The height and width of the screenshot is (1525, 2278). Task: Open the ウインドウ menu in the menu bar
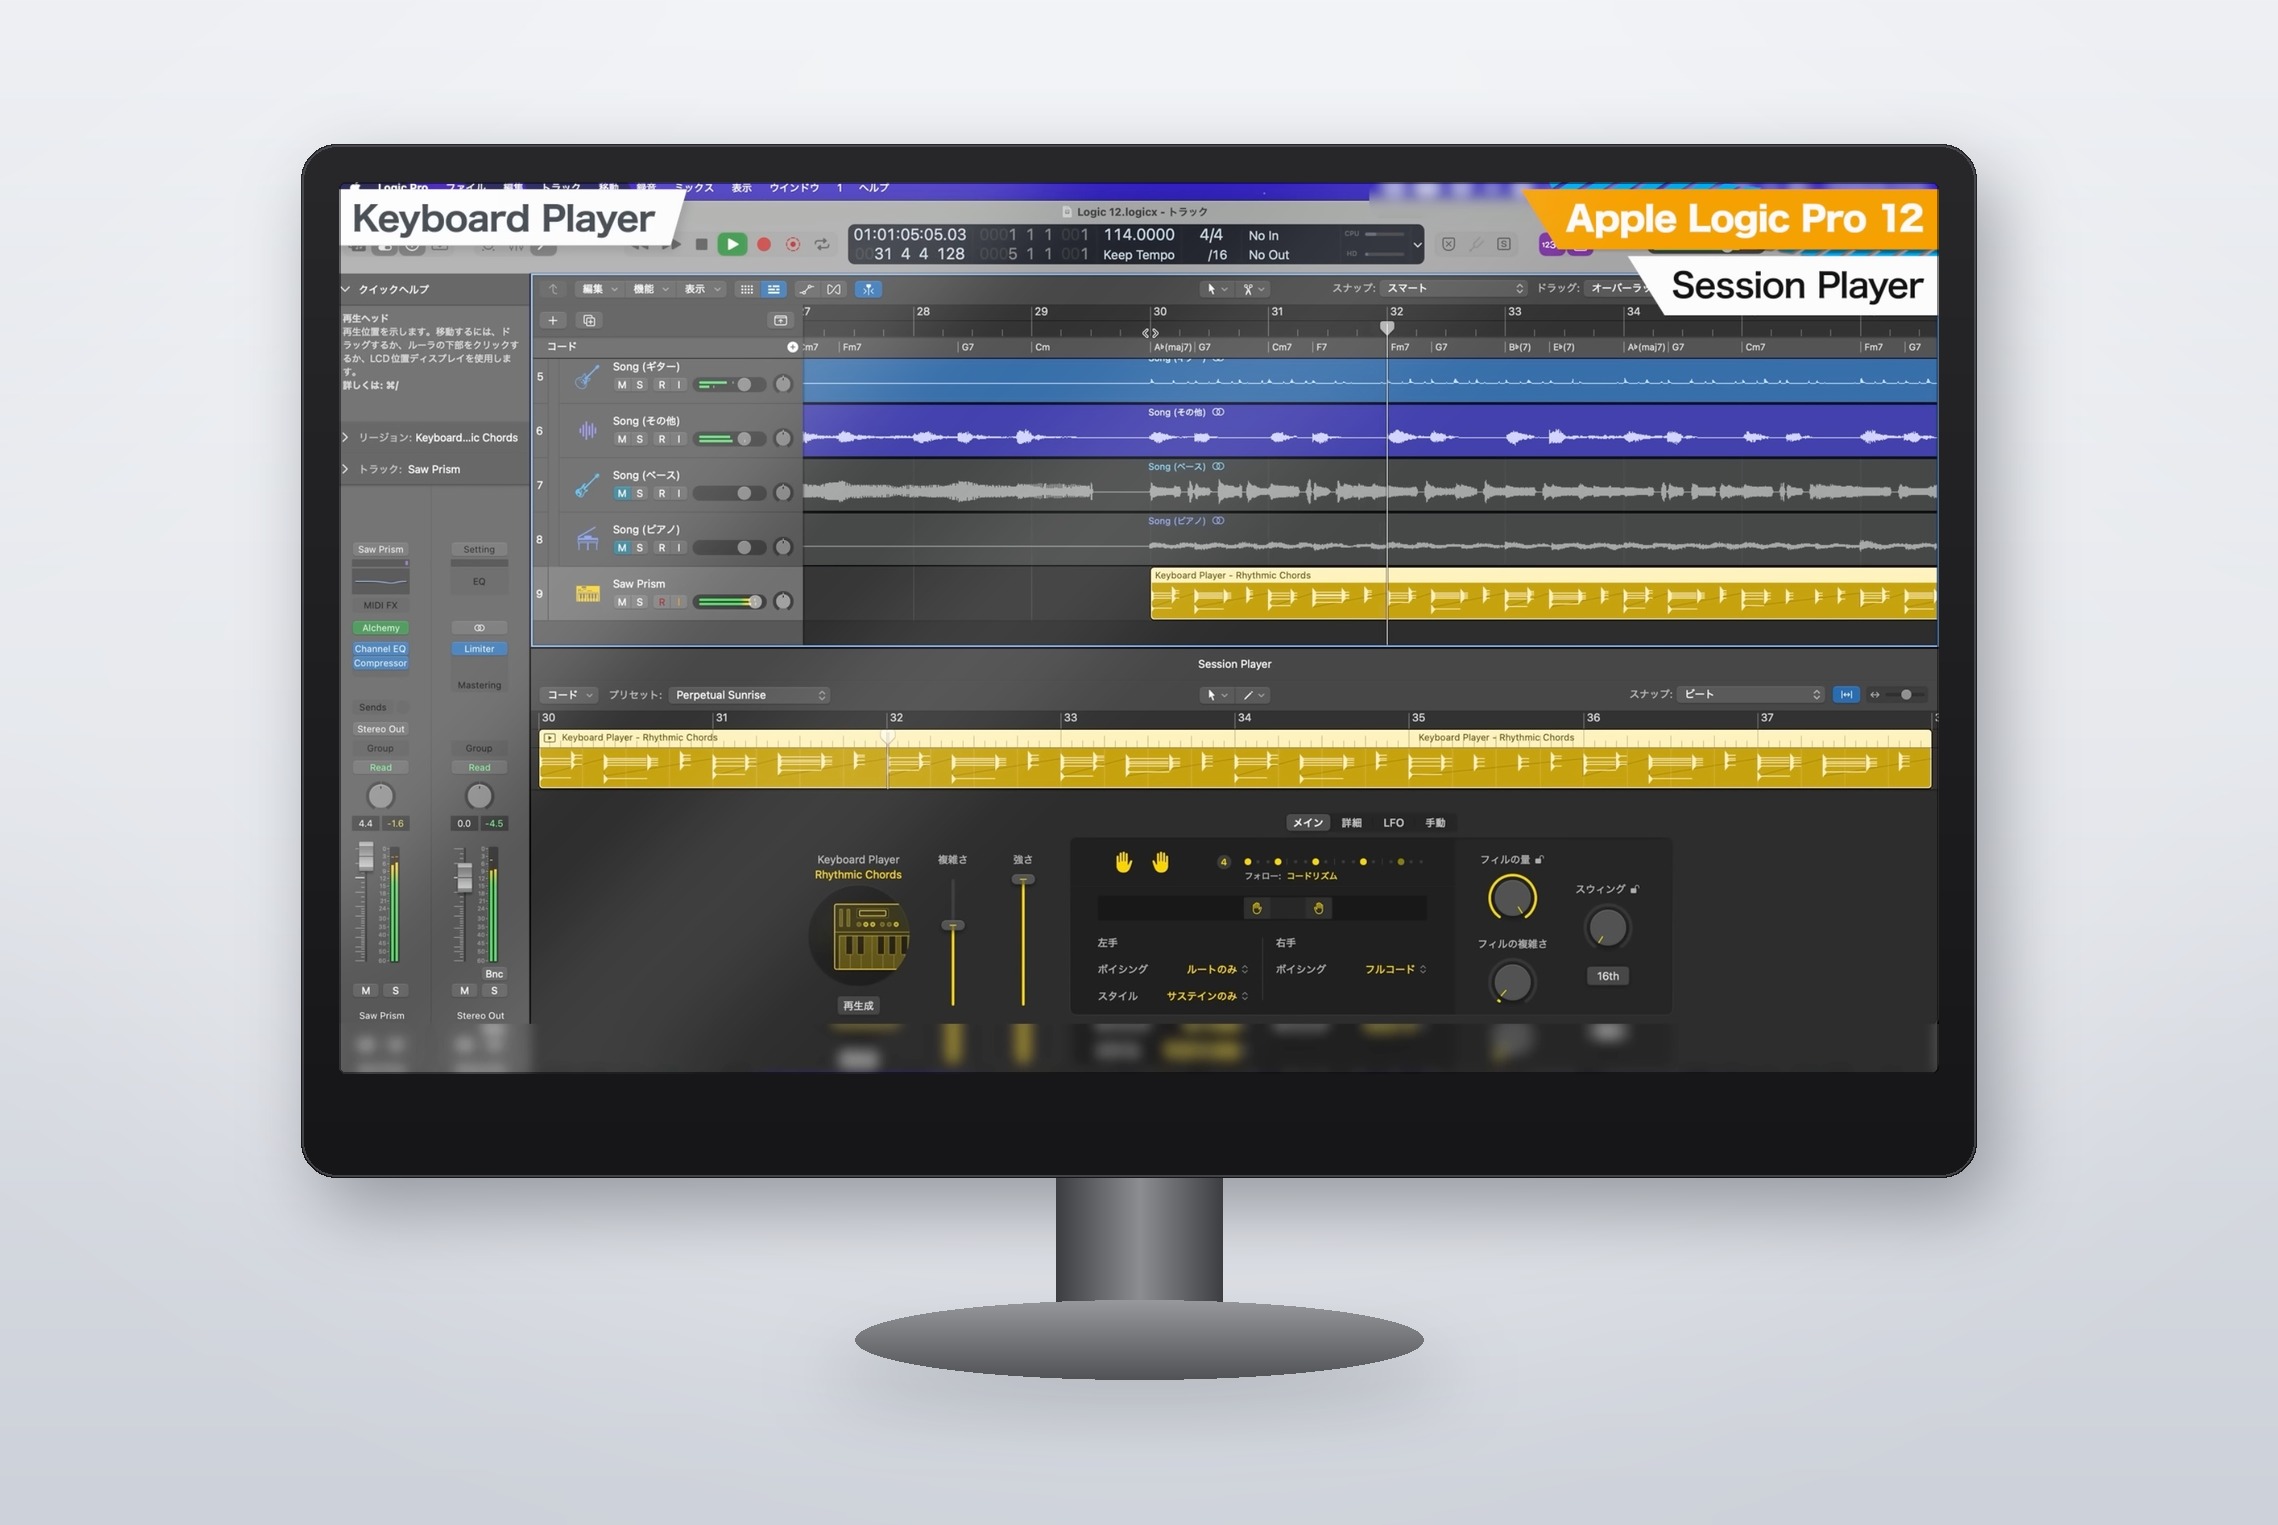tap(794, 188)
